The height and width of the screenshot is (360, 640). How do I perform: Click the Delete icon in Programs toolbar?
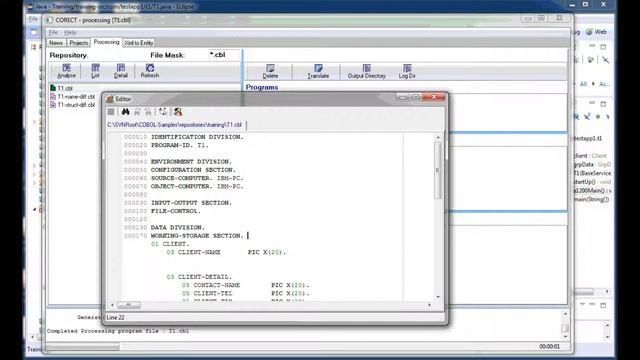point(270,71)
